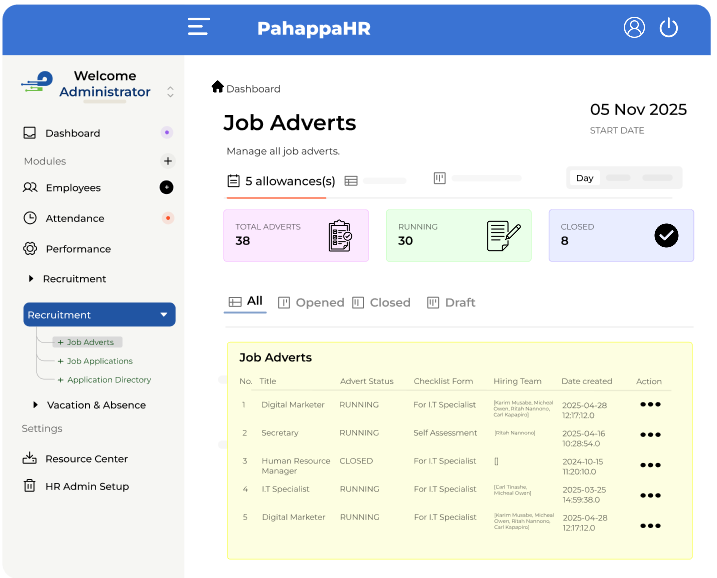This screenshot has height=578, width=717.
Task: Click the hamburger menu icon in header
Action: [x=198, y=28]
